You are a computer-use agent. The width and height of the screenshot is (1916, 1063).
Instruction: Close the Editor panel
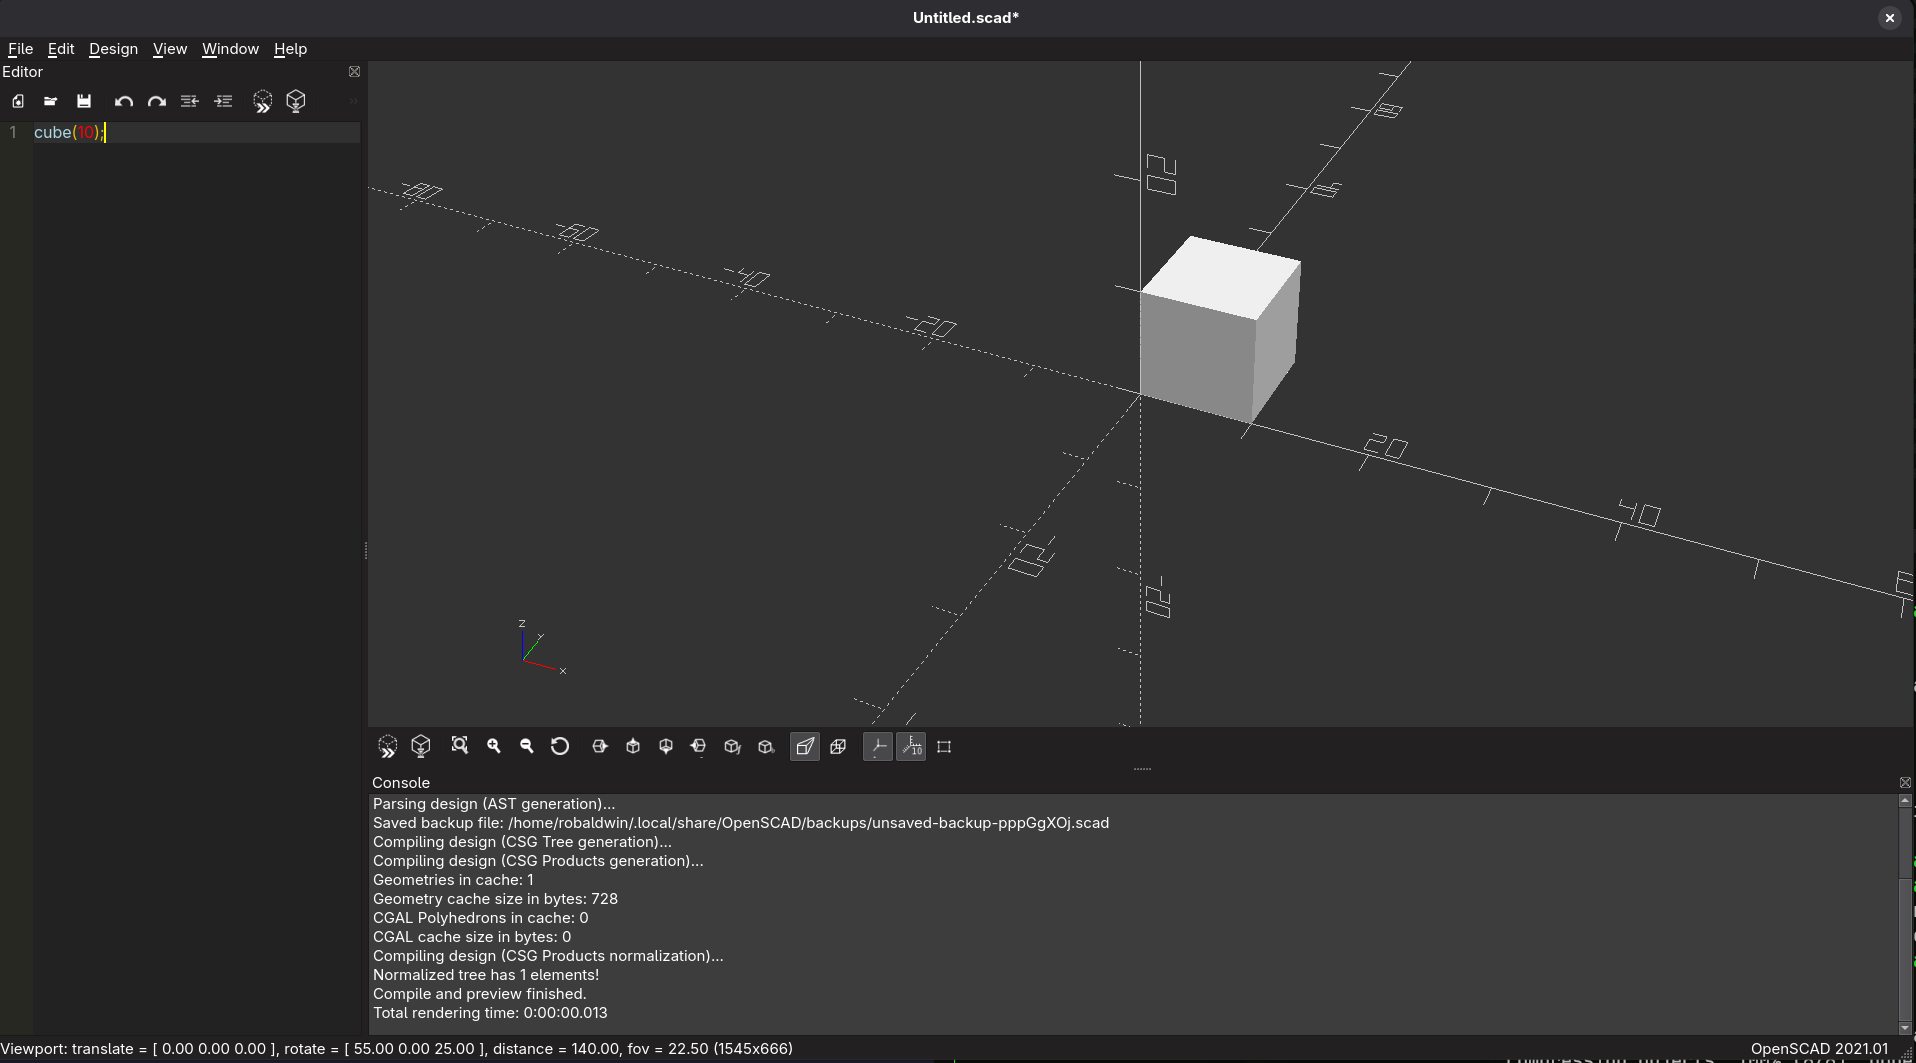point(354,72)
